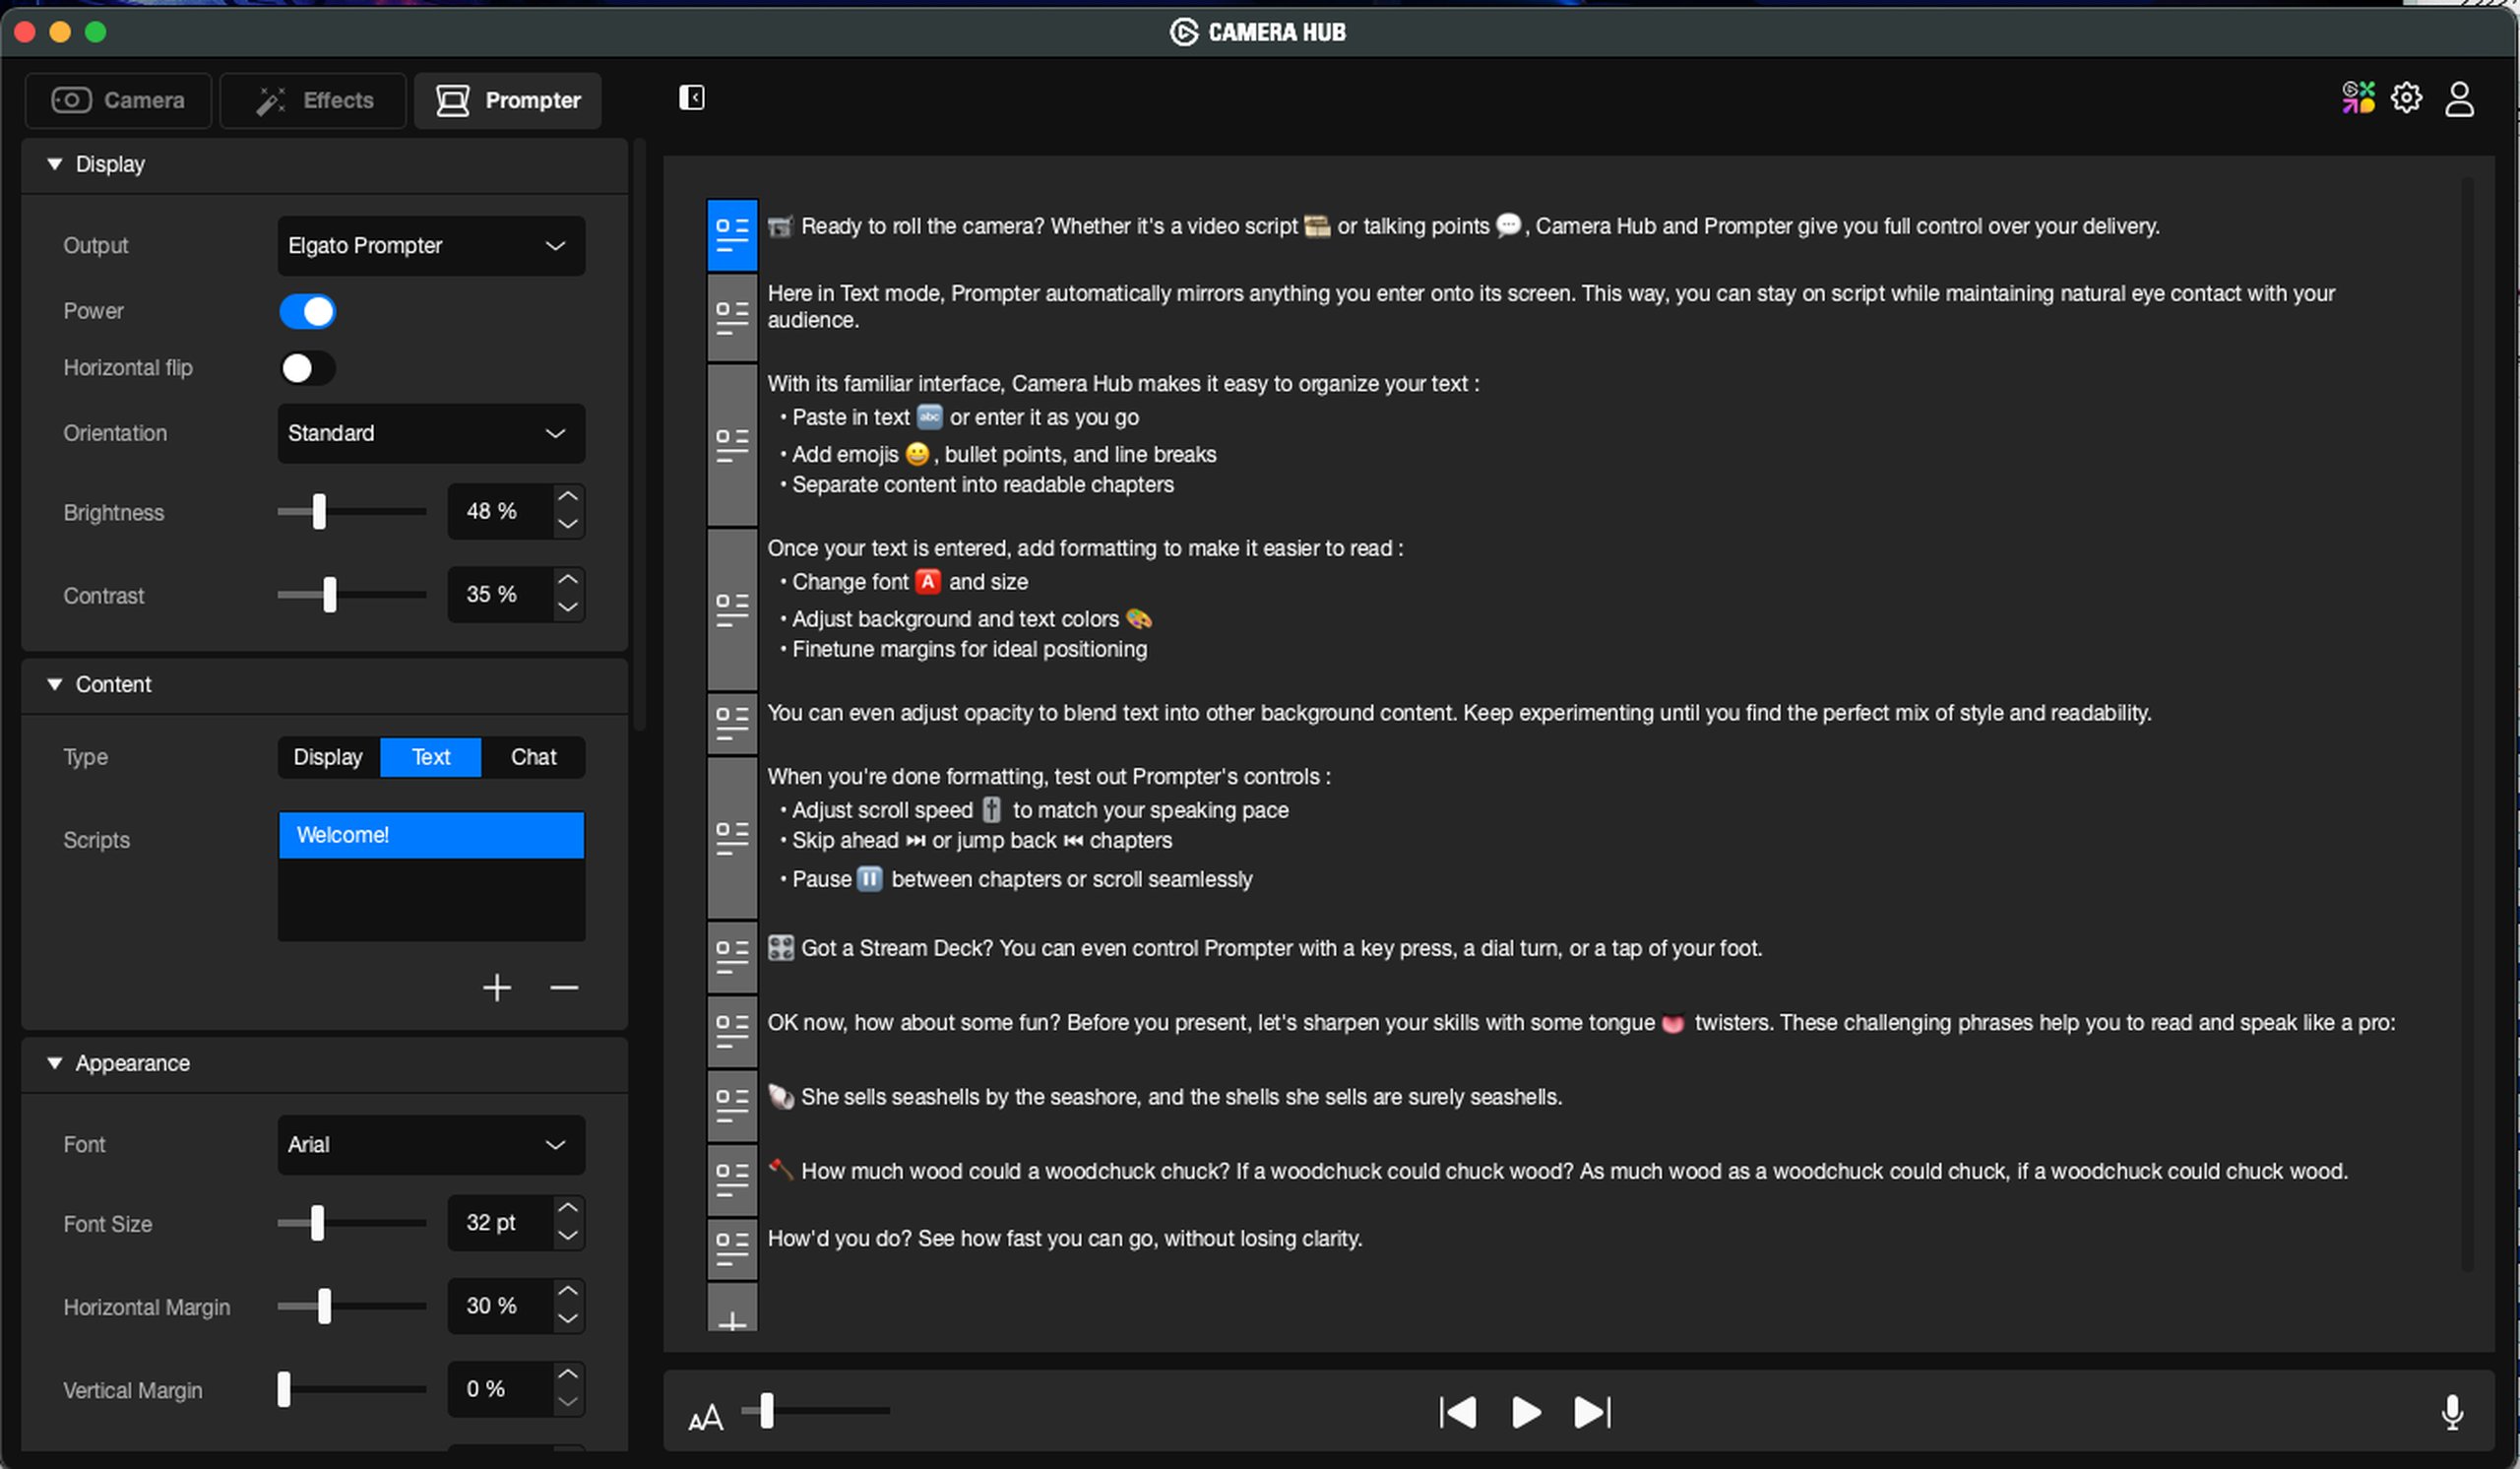Open the Marketplace colorful icon
This screenshot has width=2520, height=1469.
[2357, 98]
